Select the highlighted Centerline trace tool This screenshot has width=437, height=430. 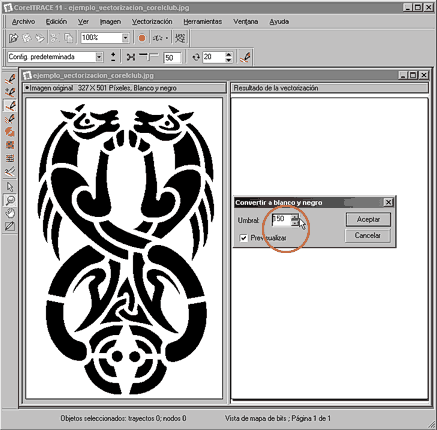10,106
